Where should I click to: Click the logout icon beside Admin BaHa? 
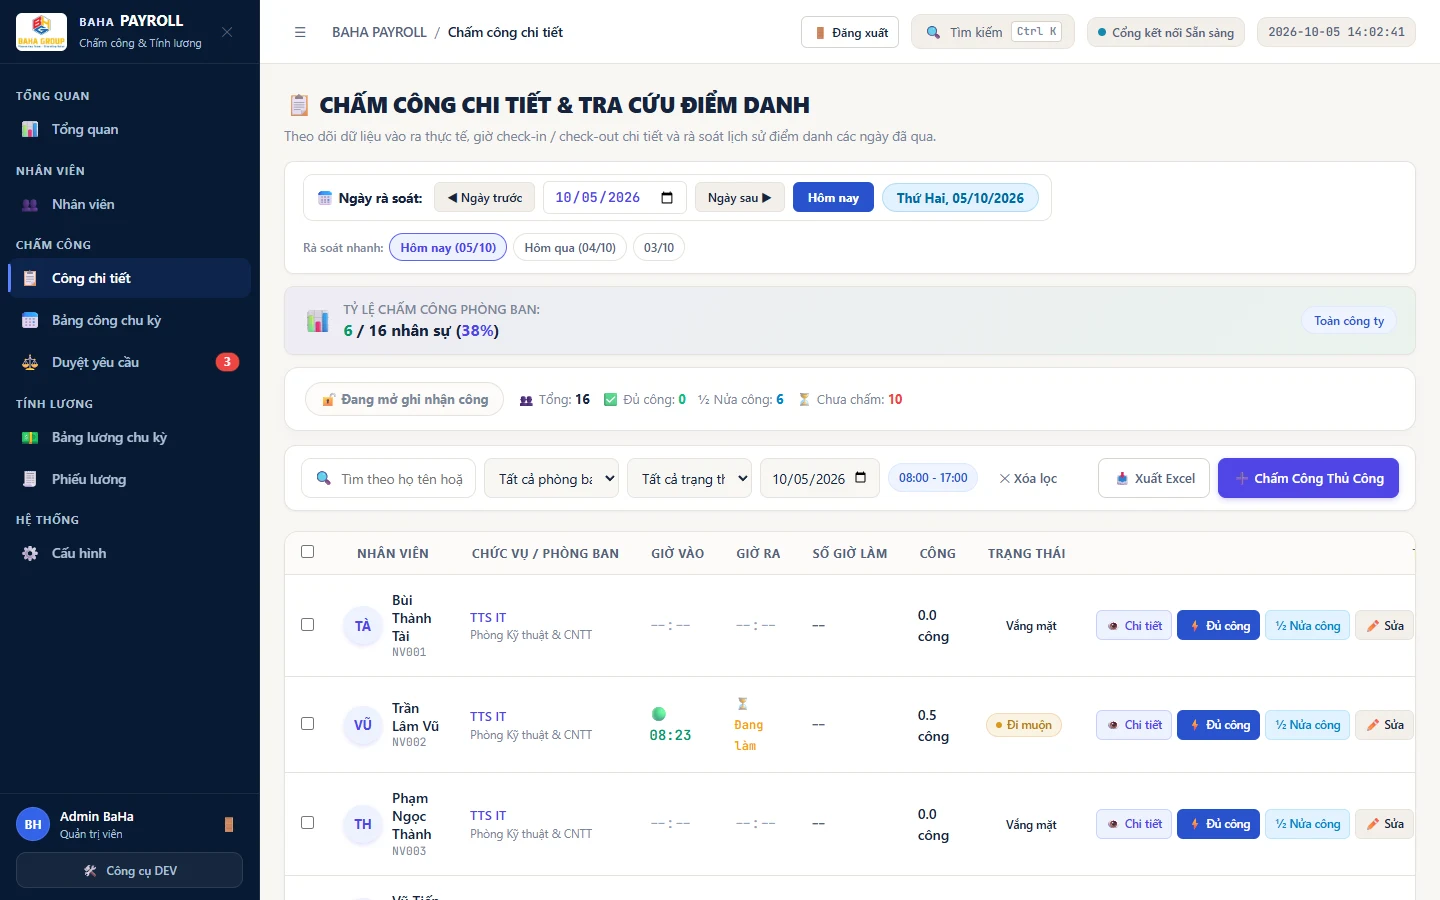(229, 824)
